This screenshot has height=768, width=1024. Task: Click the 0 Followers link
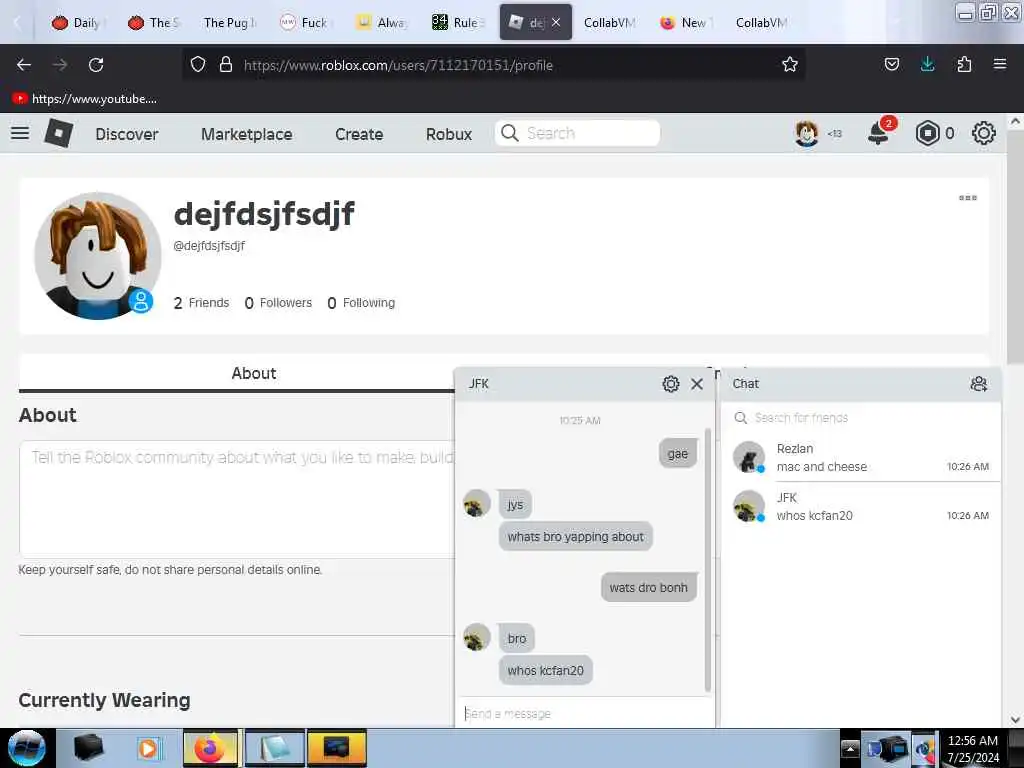pos(278,303)
